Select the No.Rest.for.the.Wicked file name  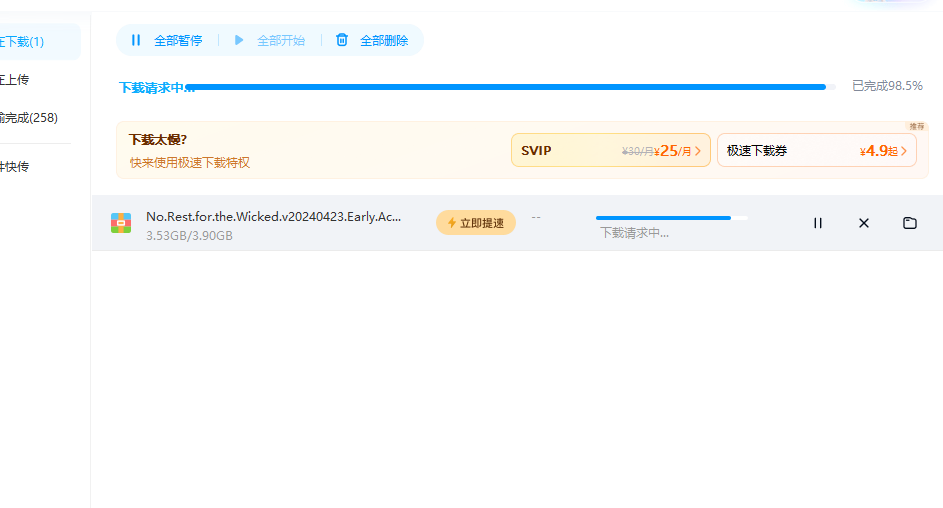point(273,216)
